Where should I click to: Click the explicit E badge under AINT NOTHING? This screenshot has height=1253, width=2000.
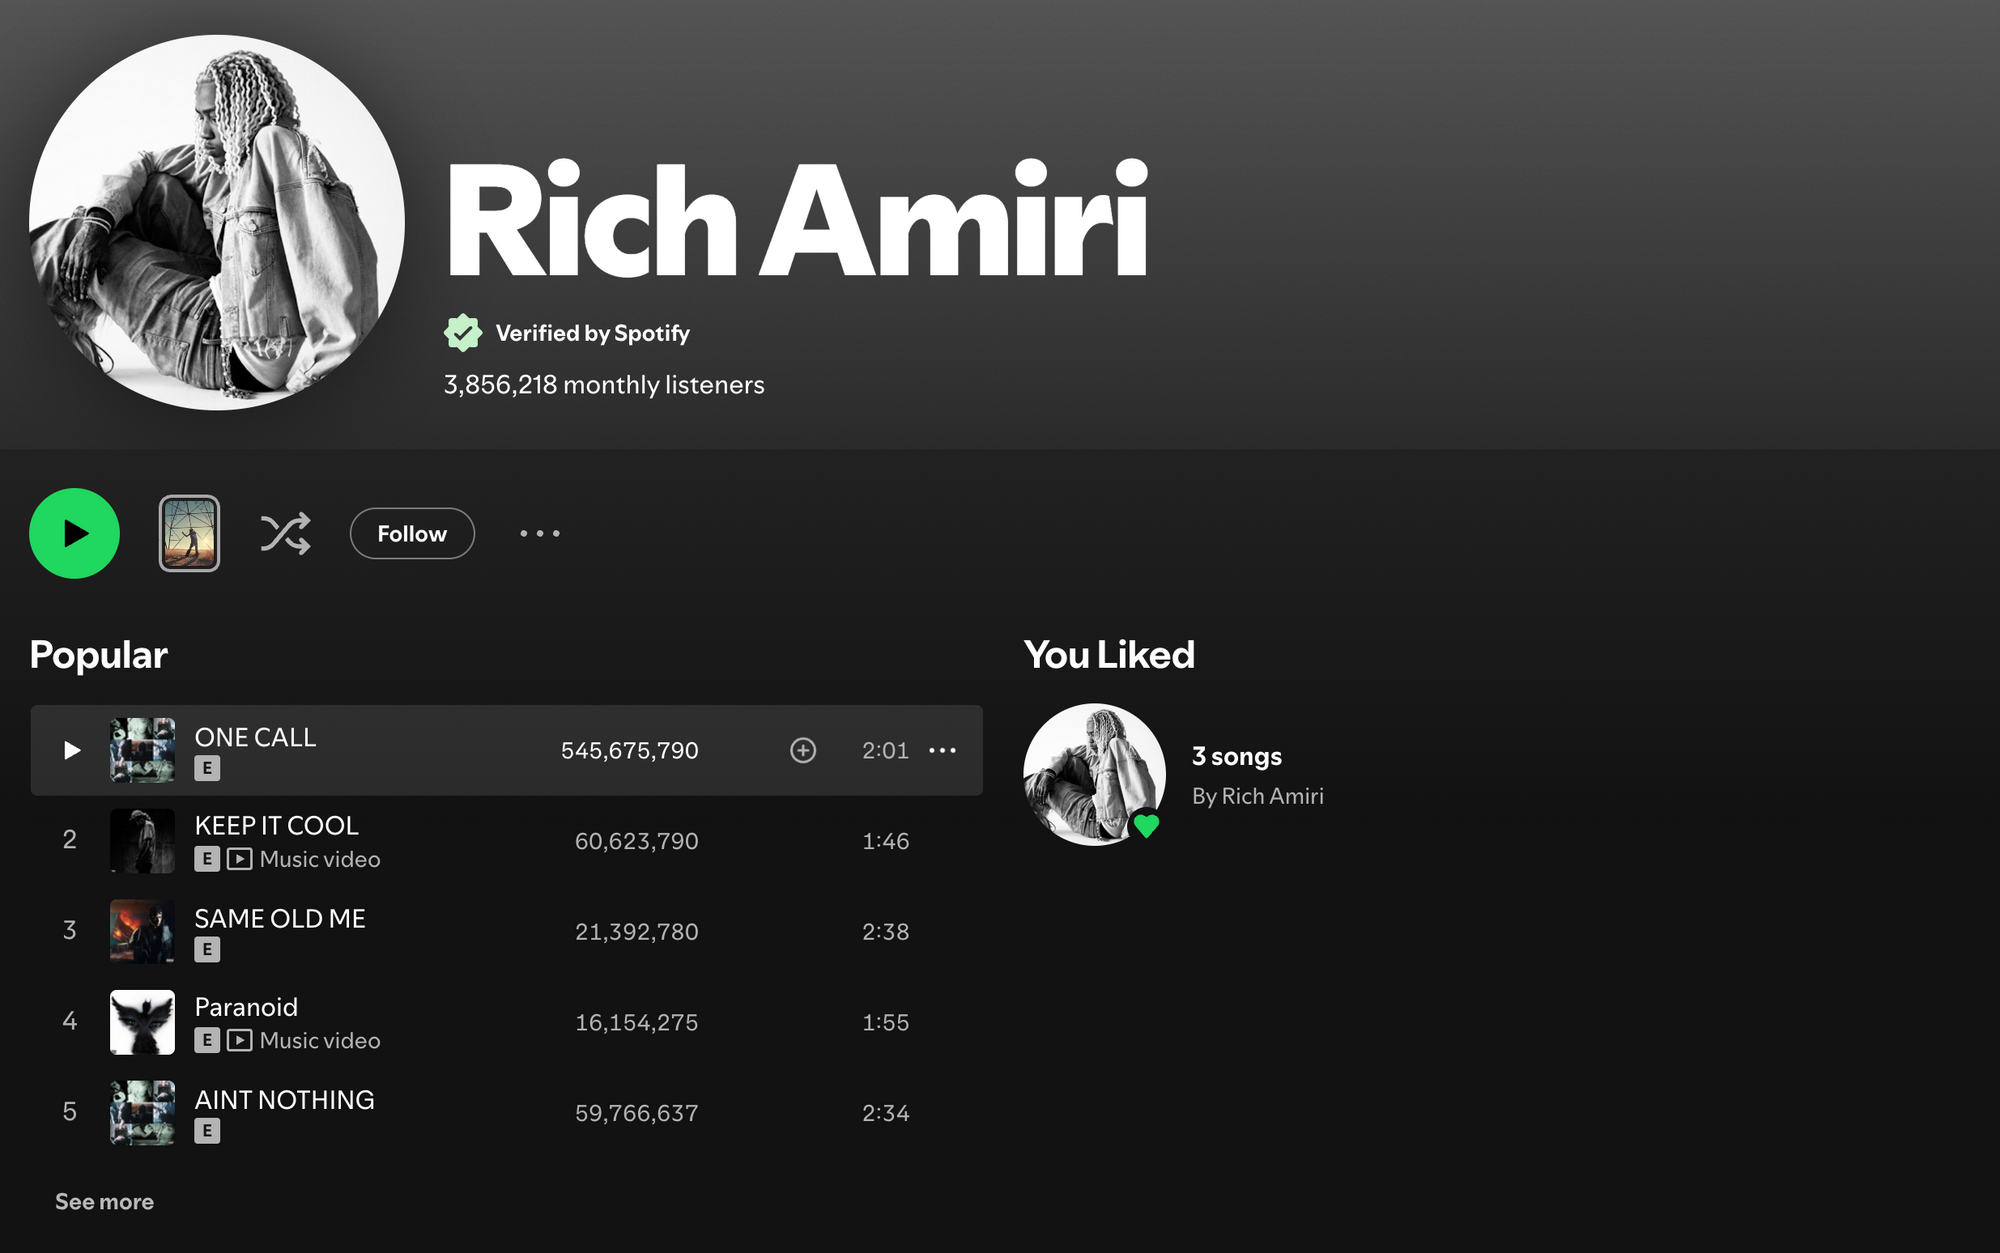207,1131
